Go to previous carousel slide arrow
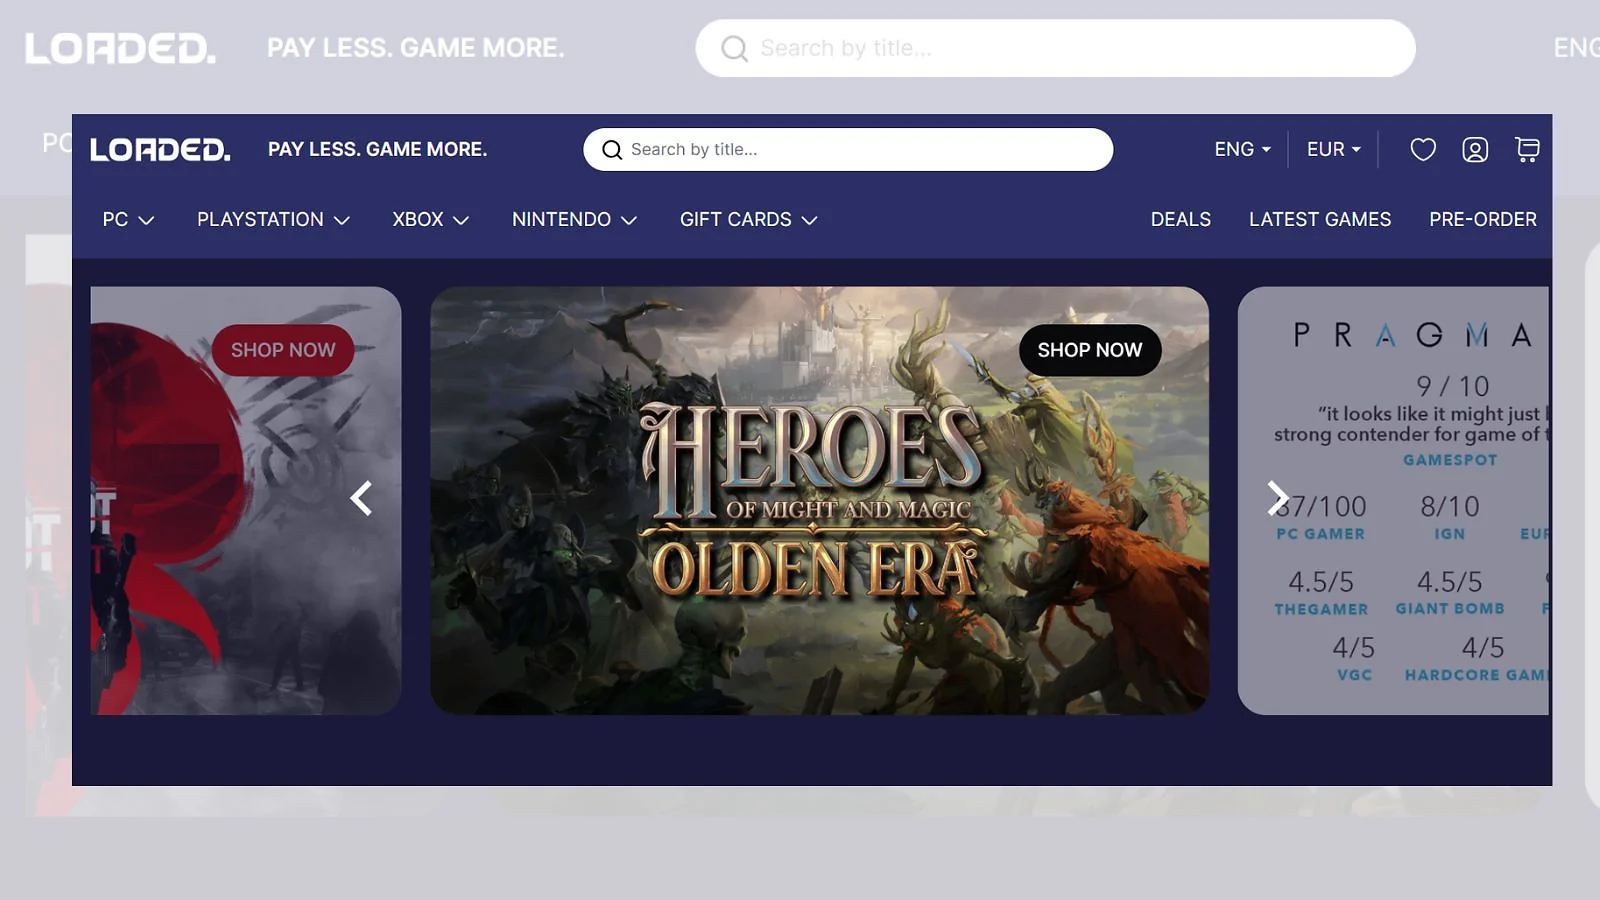 pyautogui.click(x=361, y=498)
